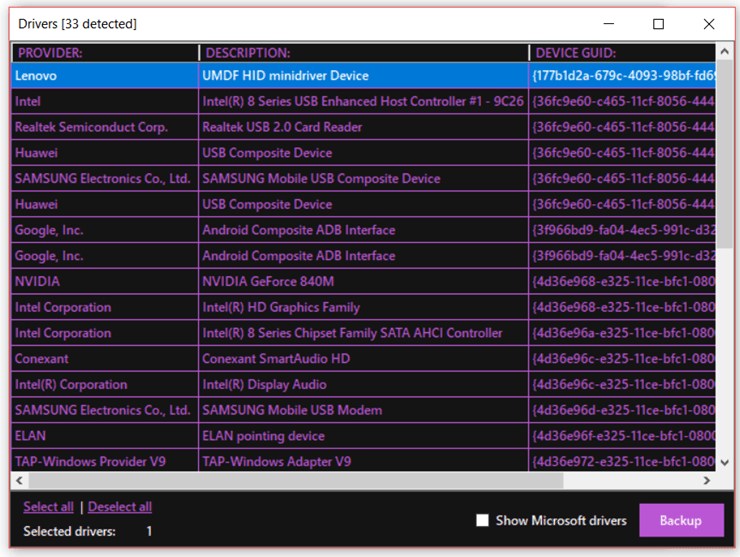Sort by the DEVICE GUID column header
Screen dimensions: 740x557
622,53
